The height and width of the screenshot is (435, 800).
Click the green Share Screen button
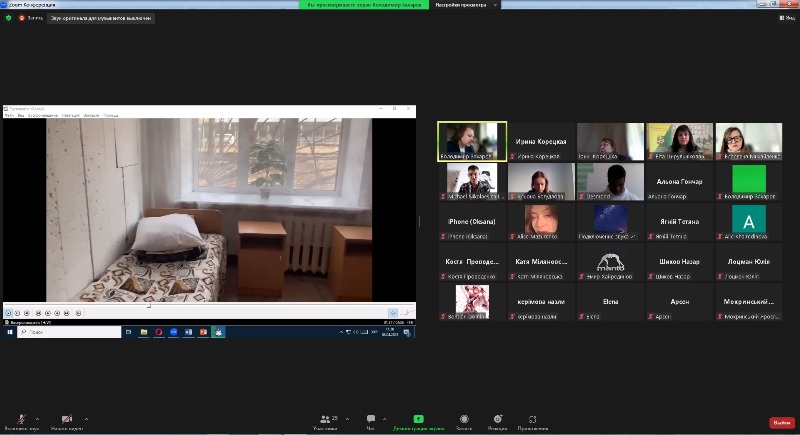pyautogui.click(x=418, y=419)
